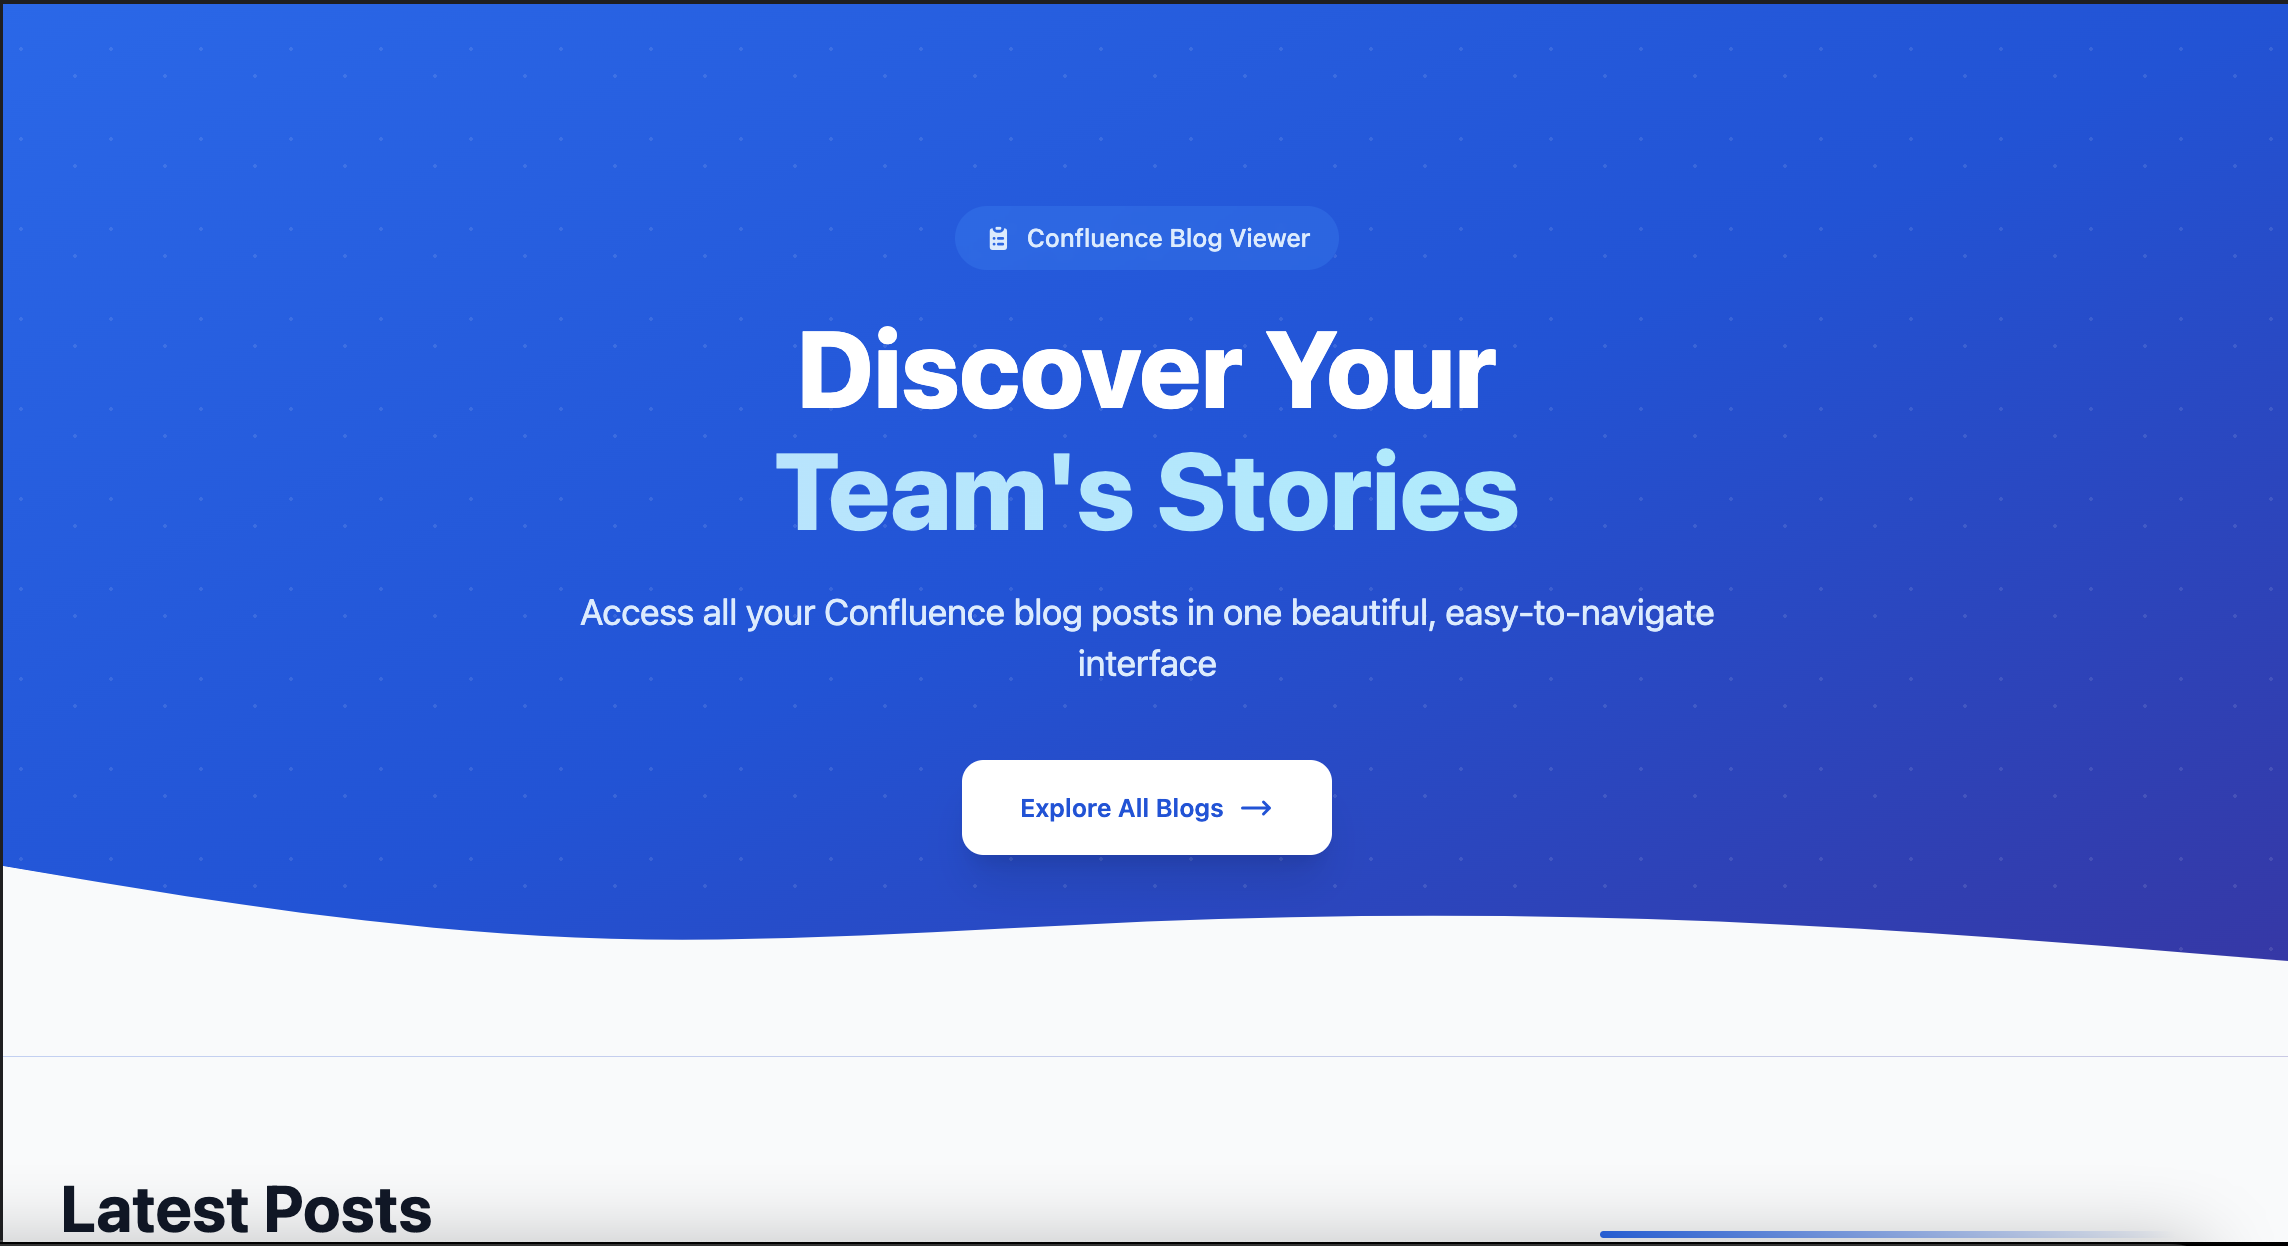Viewport: 2288px width, 1246px height.
Task: Click the clipboard icon in the Confluence badge
Action: click(998, 238)
